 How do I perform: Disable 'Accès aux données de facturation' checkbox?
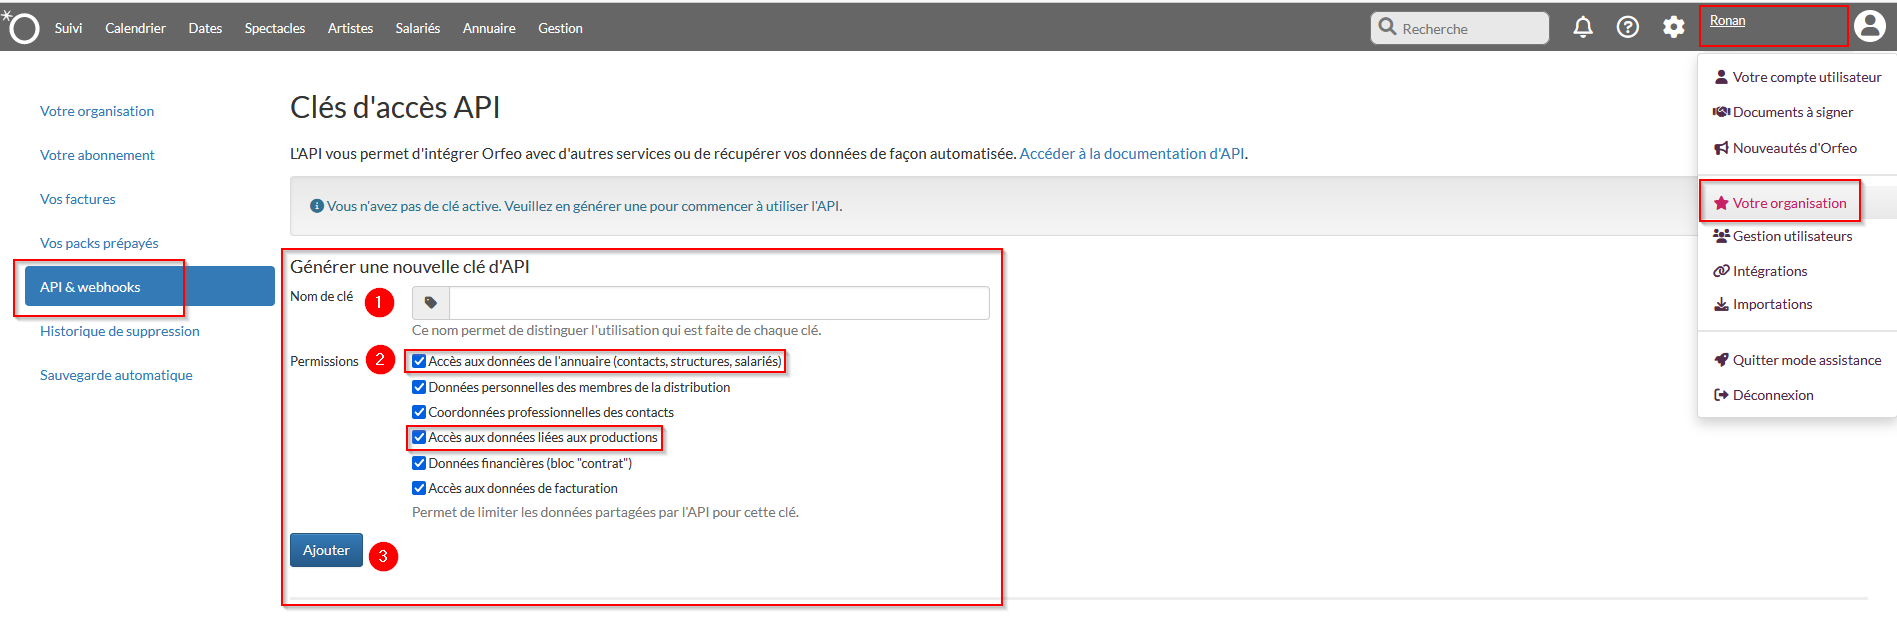tap(419, 488)
